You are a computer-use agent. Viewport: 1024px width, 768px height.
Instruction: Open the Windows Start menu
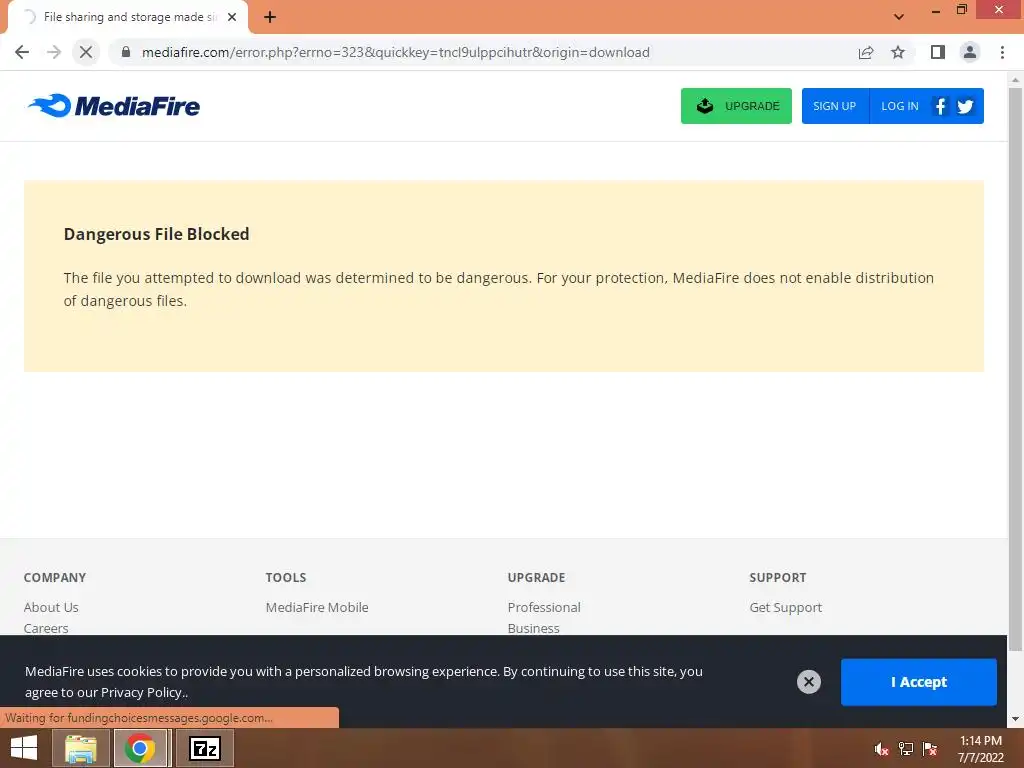tap(24, 748)
